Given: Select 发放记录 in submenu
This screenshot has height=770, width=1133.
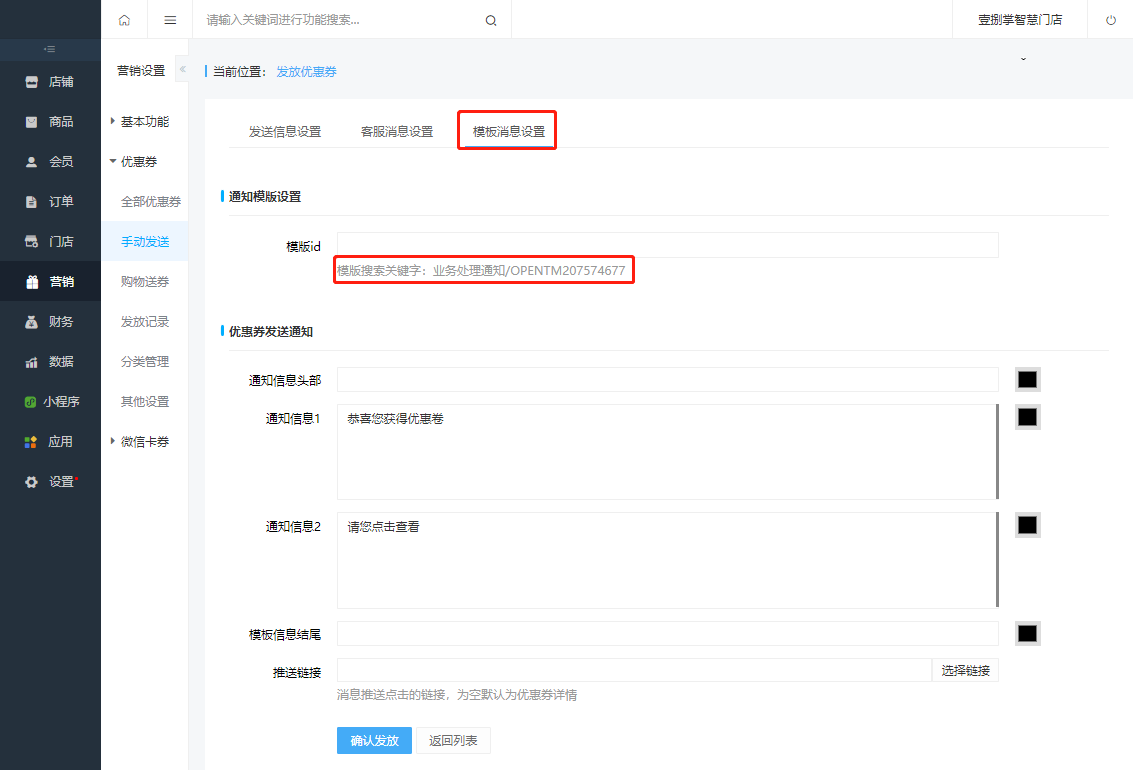Looking at the screenshot, I should [145, 321].
